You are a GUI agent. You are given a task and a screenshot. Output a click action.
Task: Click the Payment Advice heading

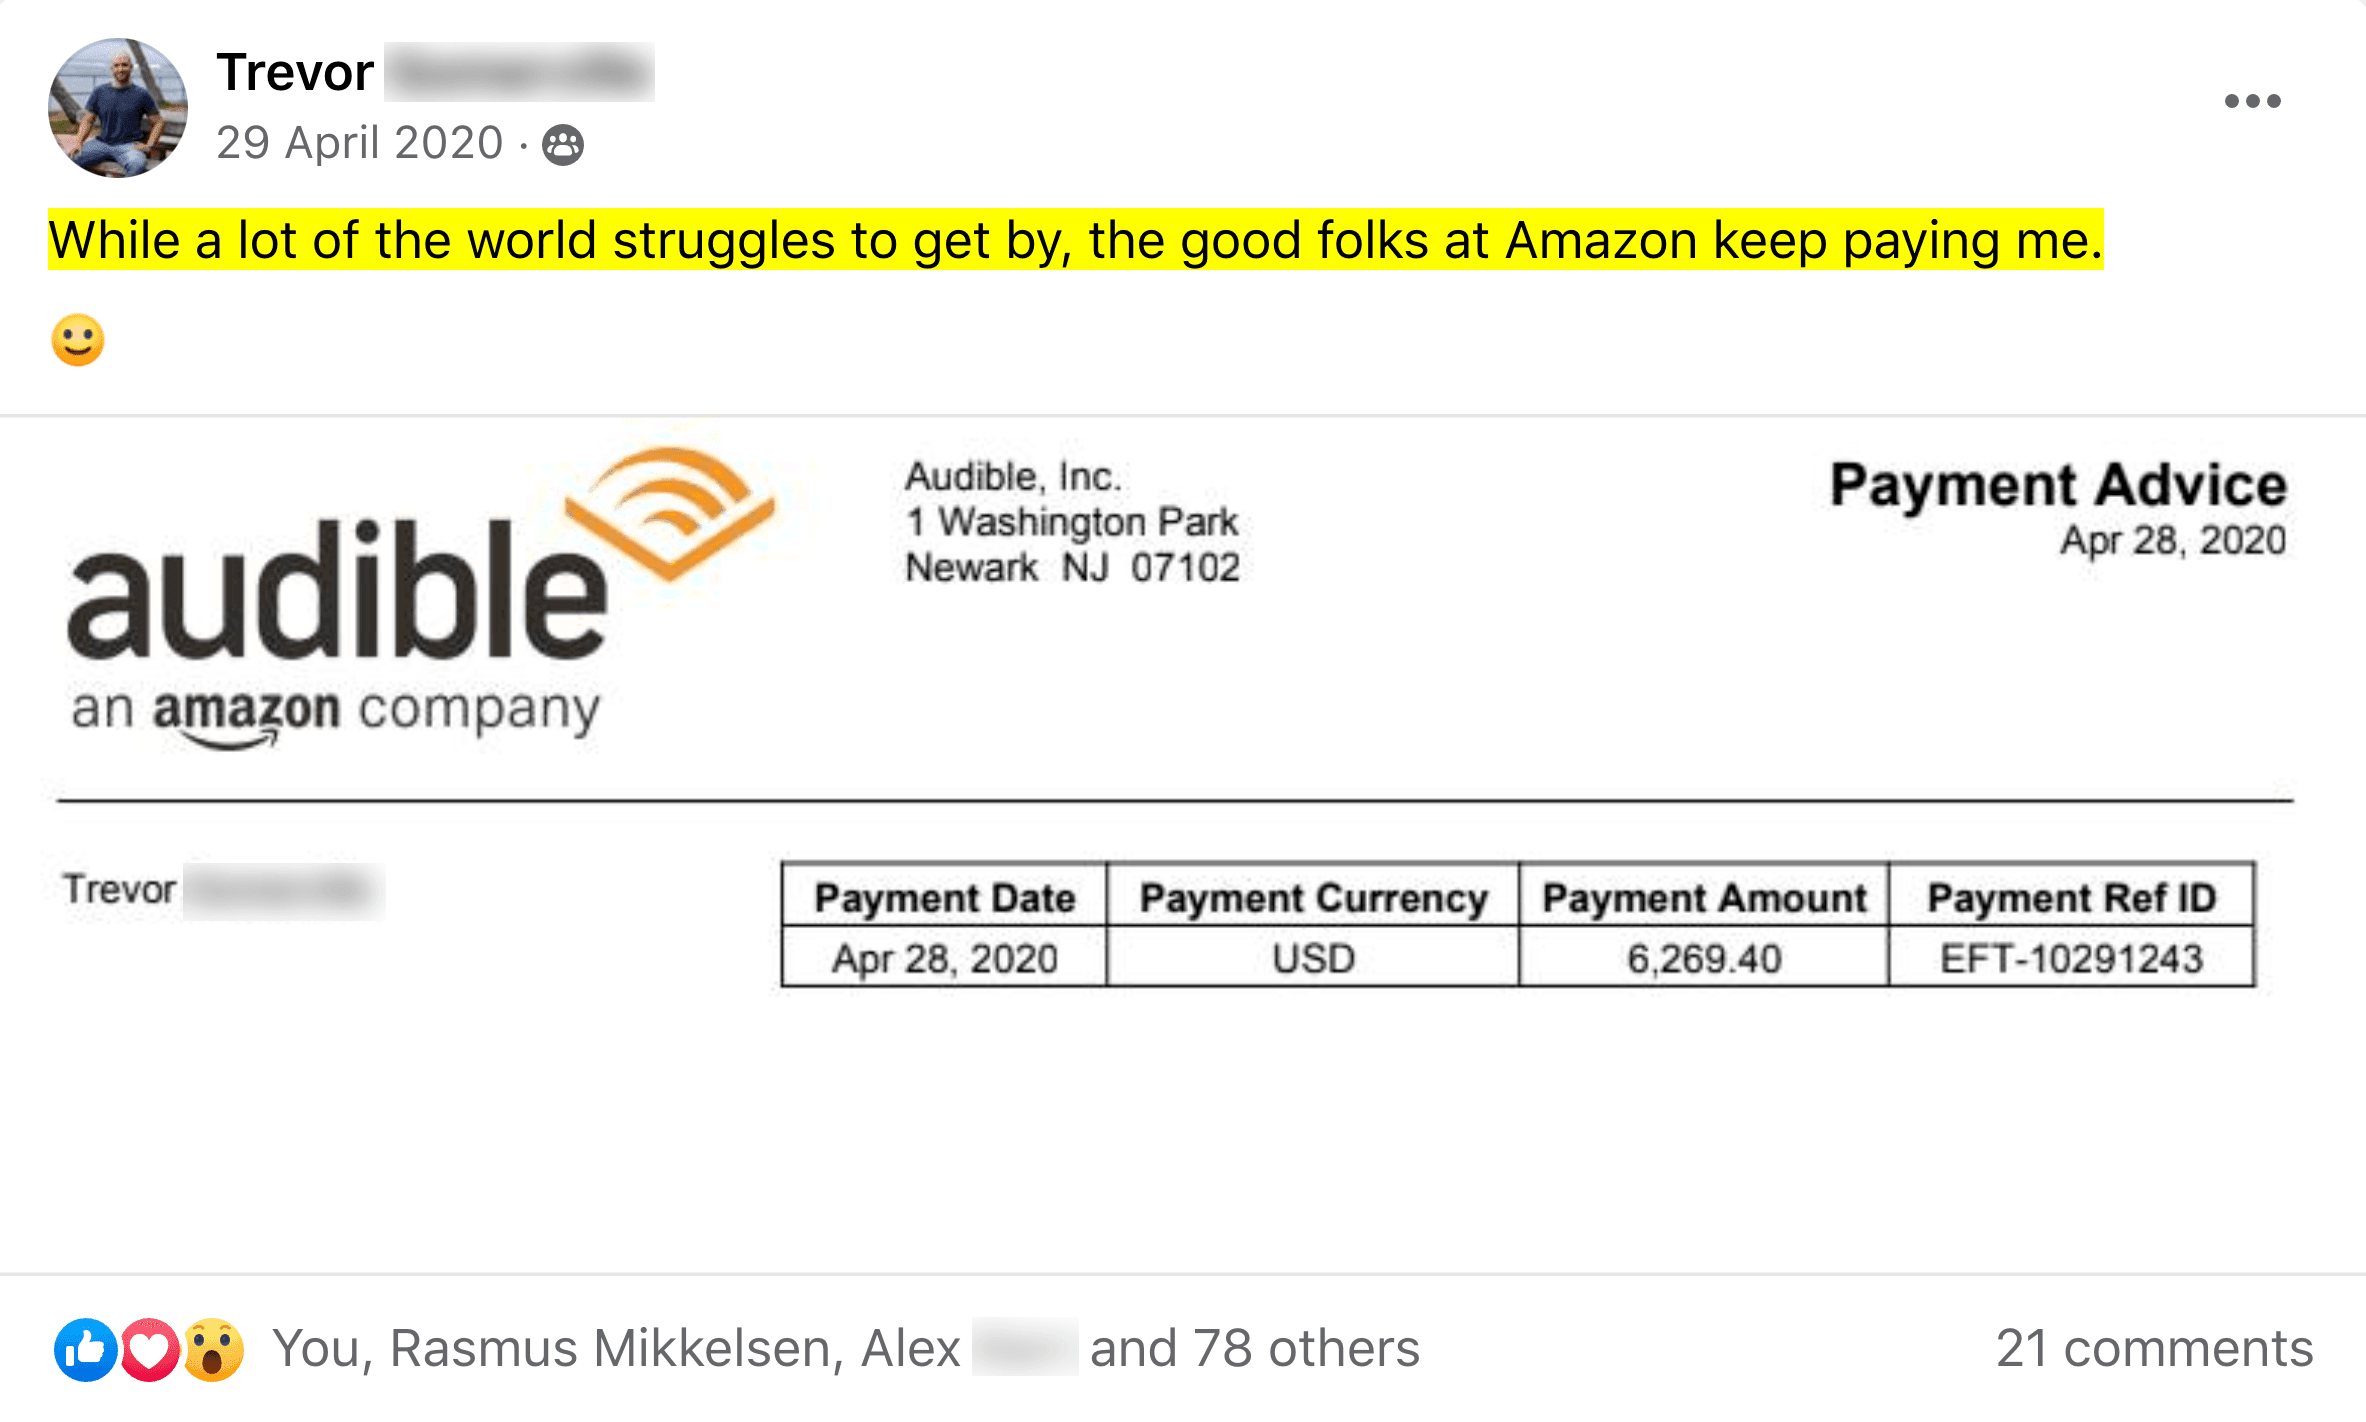pyautogui.click(x=2058, y=485)
